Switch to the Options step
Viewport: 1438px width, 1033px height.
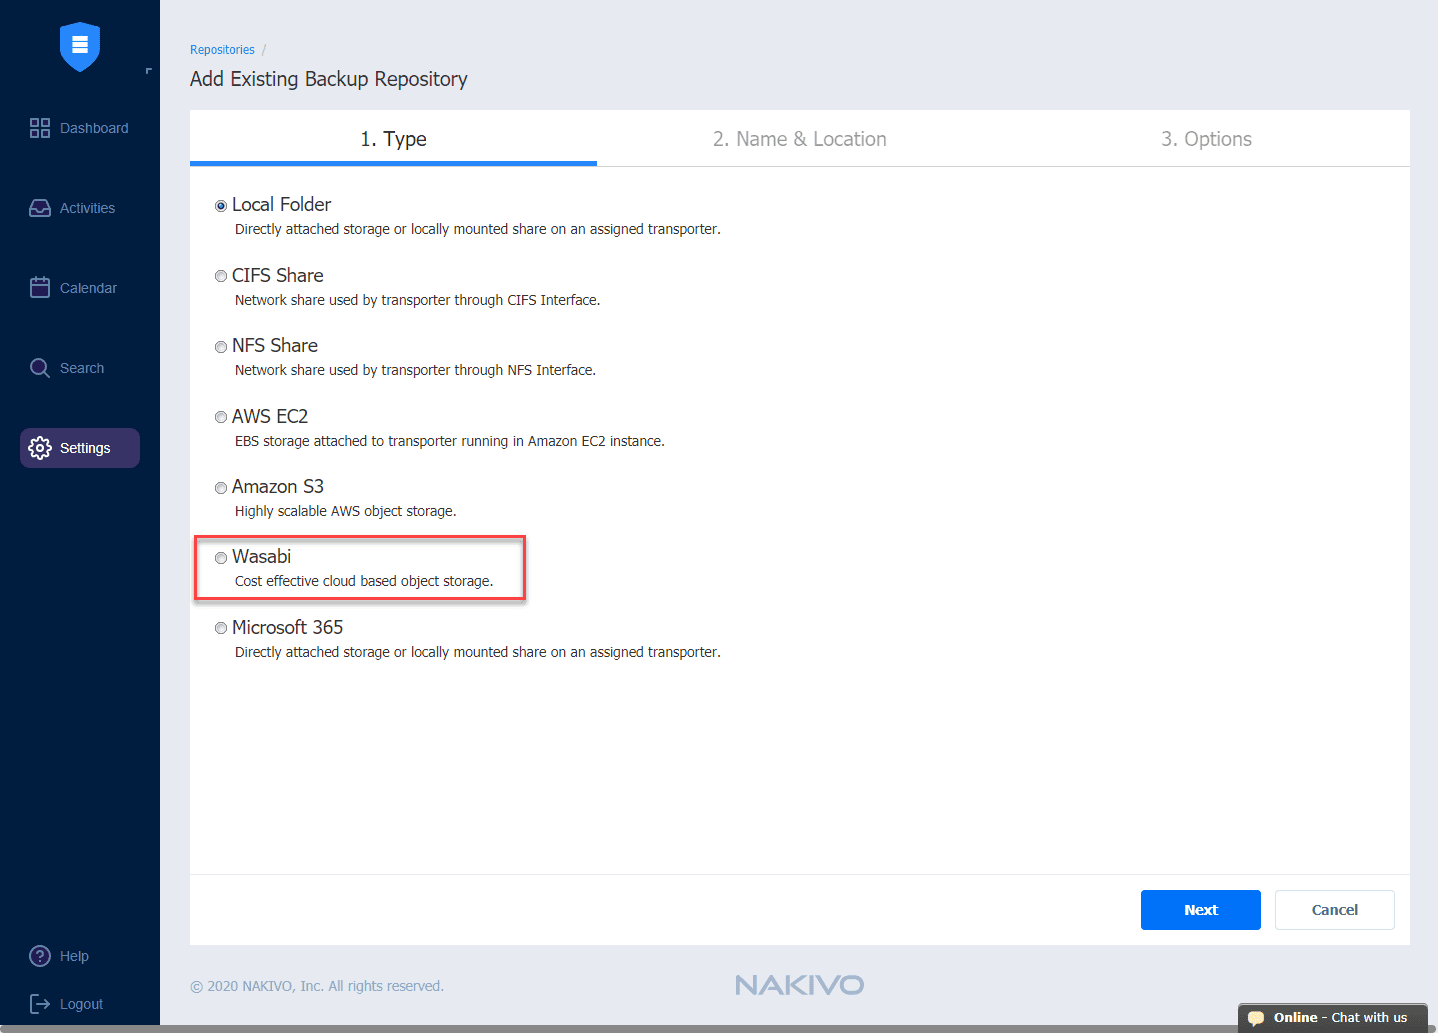pyautogui.click(x=1206, y=138)
